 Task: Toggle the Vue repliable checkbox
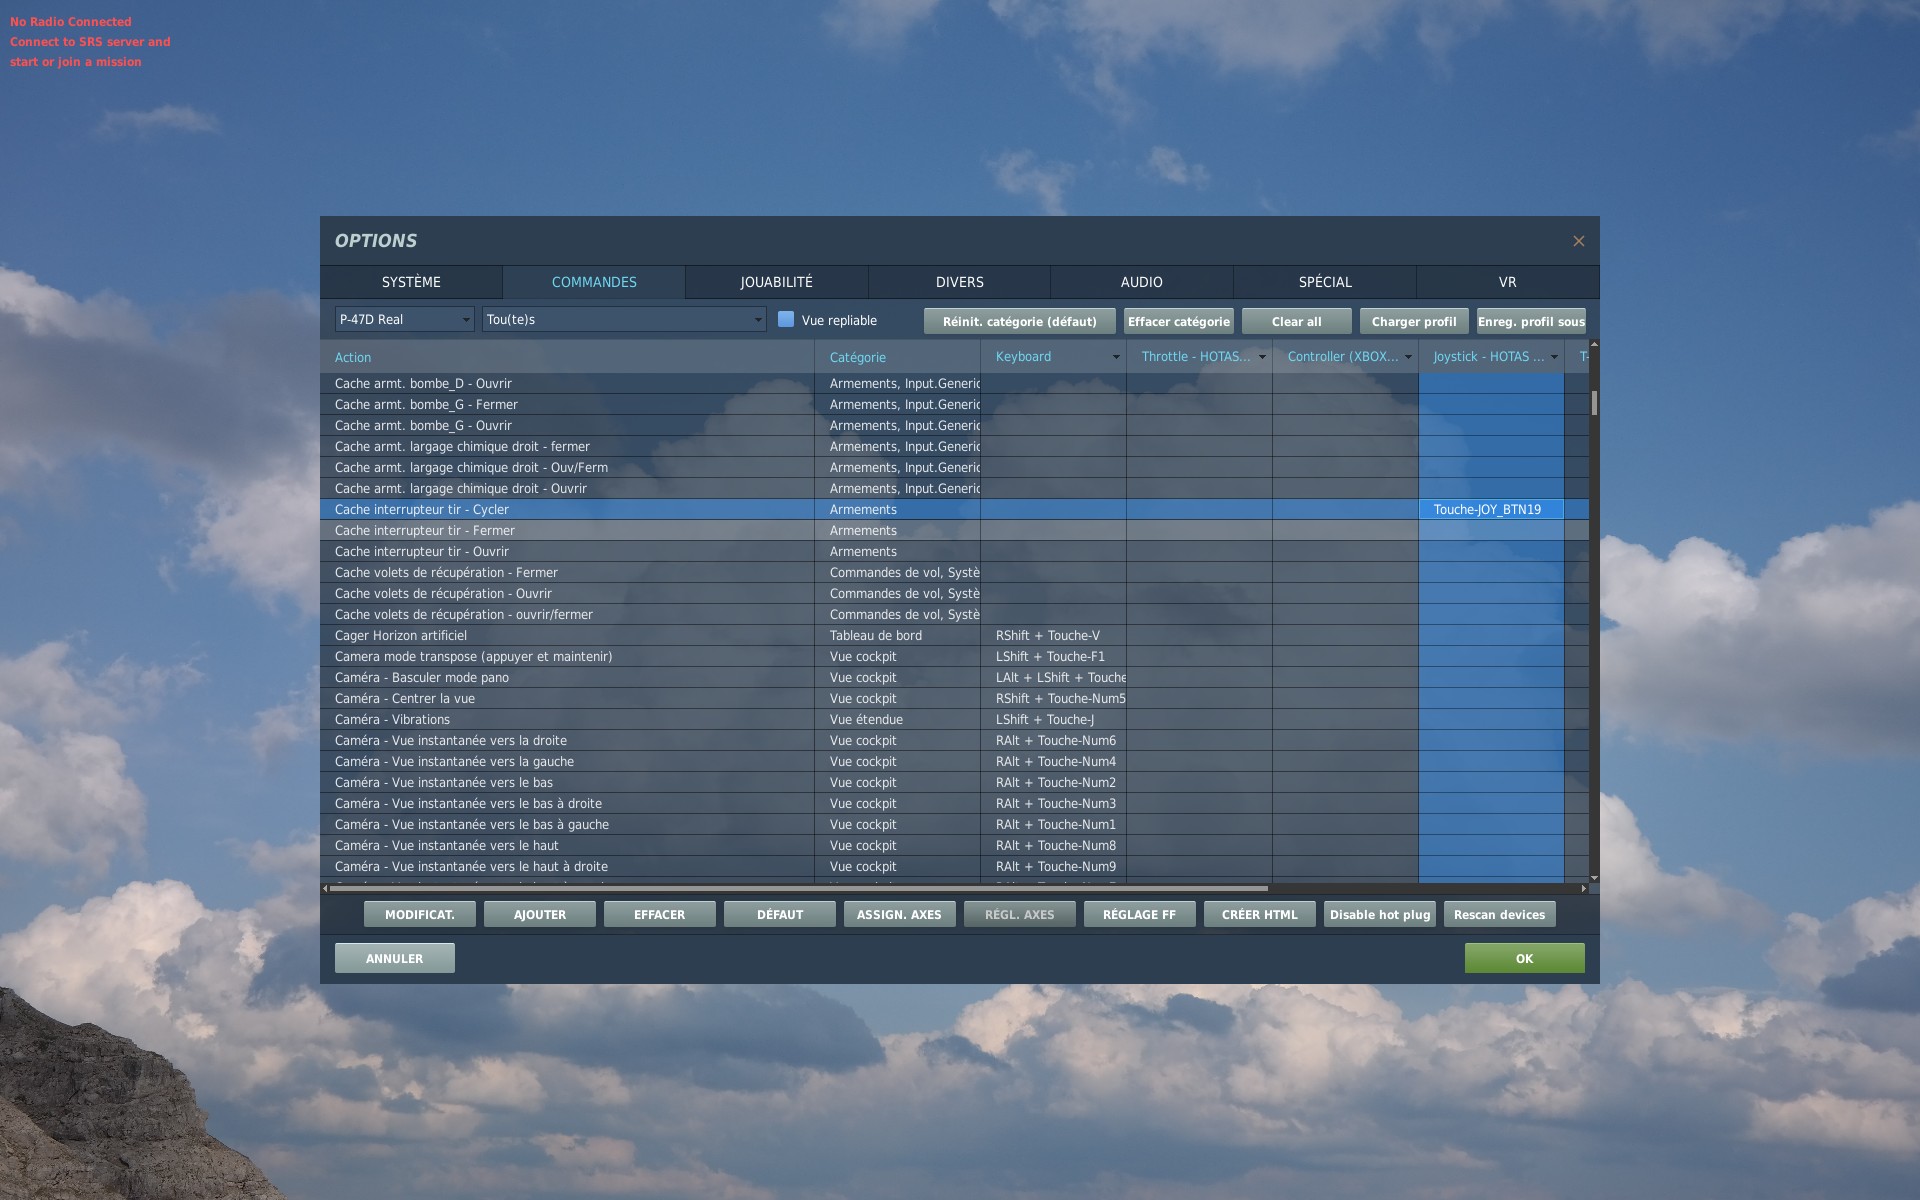click(786, 320)
